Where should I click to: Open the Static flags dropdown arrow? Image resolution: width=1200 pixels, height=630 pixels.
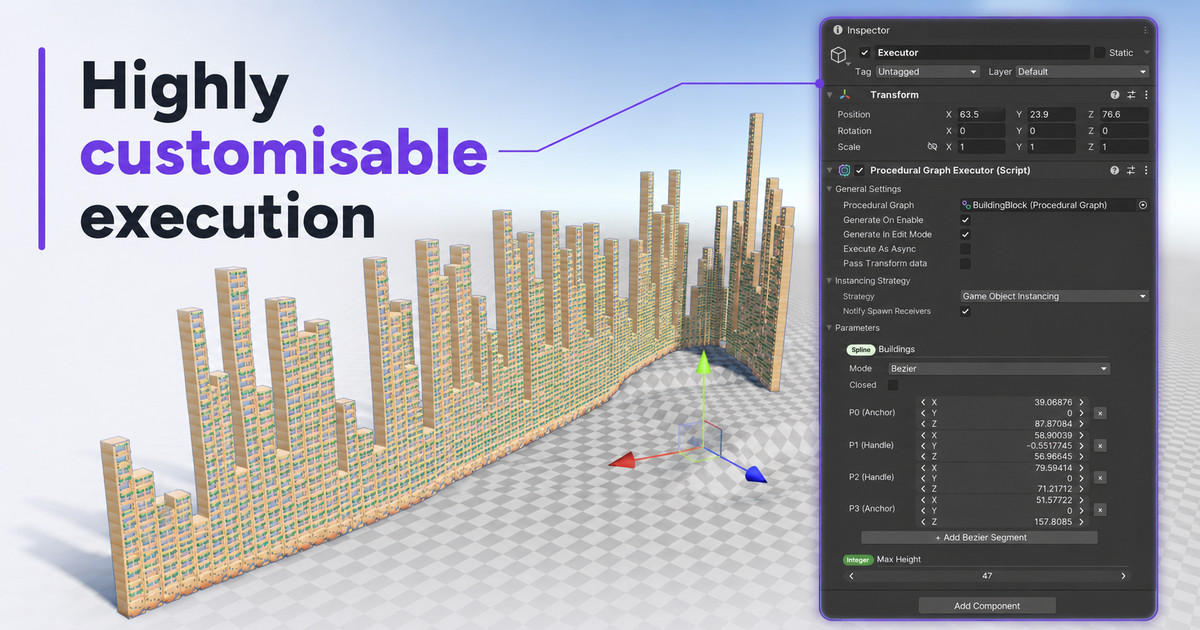click(x=1145, y=52)
